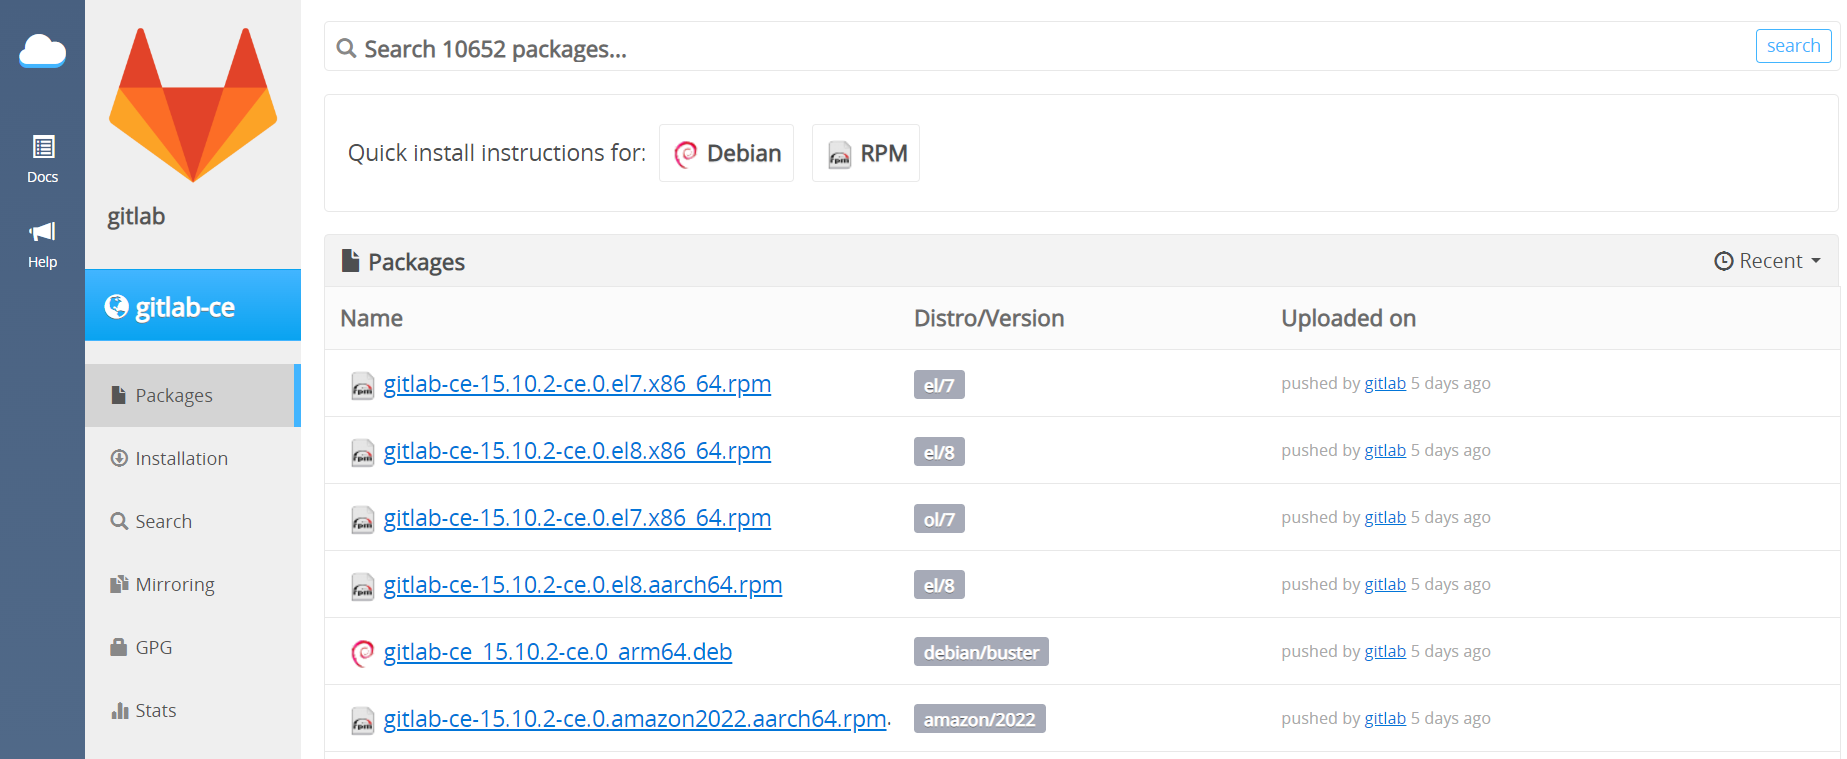Screen dimensions: 1847x759
Task: Click the RPM icon beside el8.aarch64 package
Action: tap(362, 587)
